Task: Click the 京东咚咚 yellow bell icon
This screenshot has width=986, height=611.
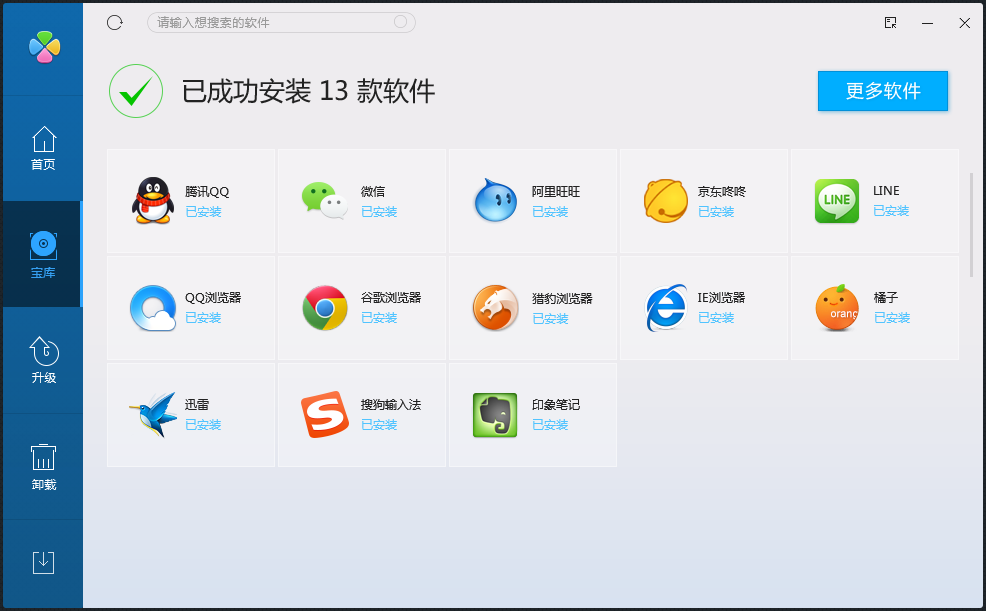Action: [666, 201]
